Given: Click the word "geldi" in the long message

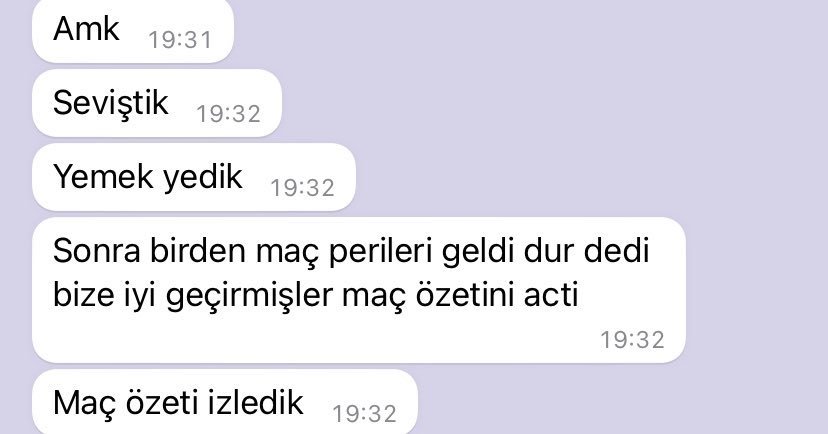Looking at the screenshot, I should 478,252.
